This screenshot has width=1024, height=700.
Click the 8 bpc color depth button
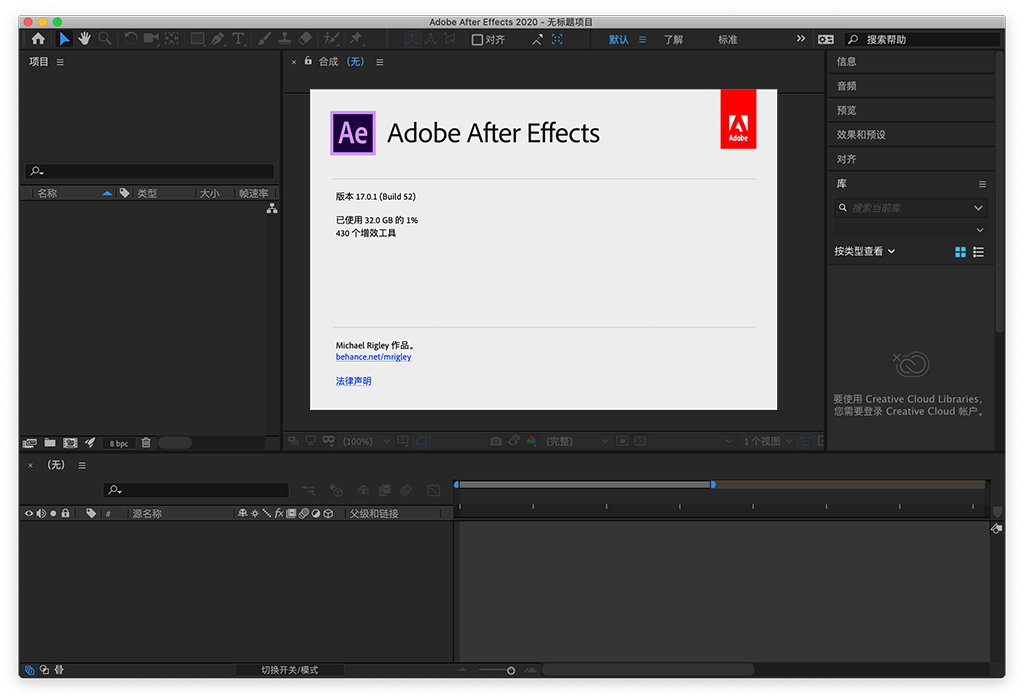pos(118,443)
